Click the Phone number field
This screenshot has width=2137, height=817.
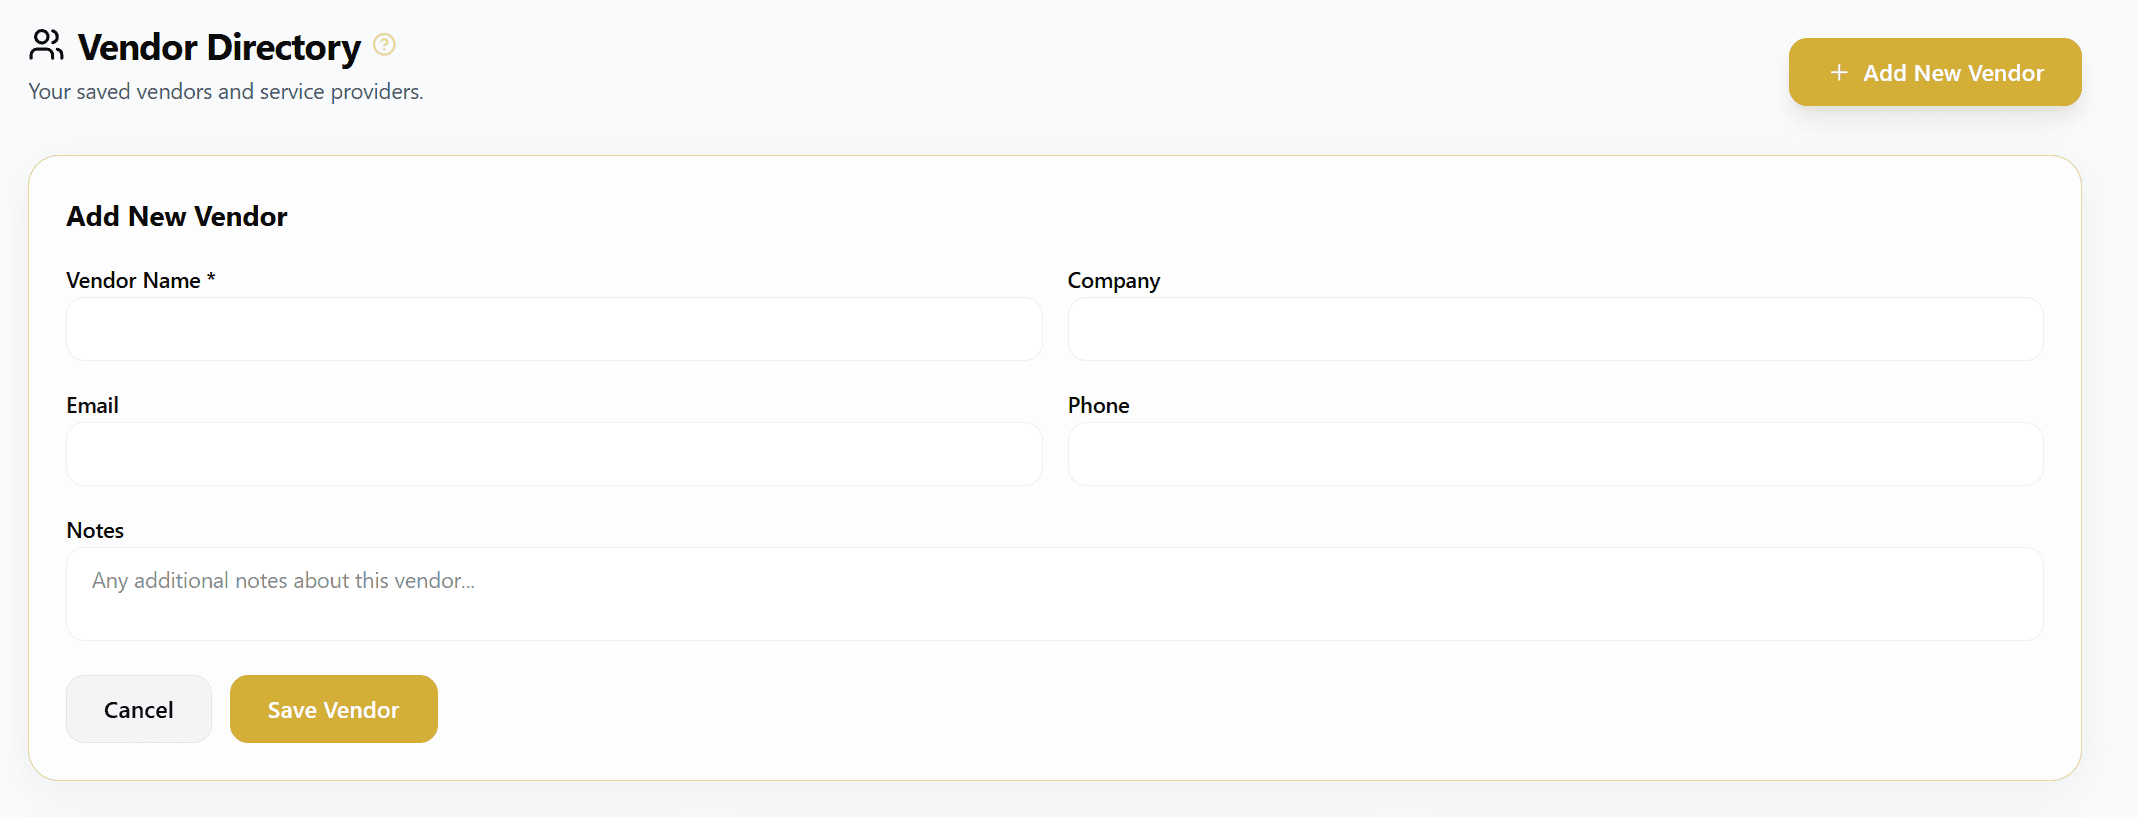pos(1555,454)
